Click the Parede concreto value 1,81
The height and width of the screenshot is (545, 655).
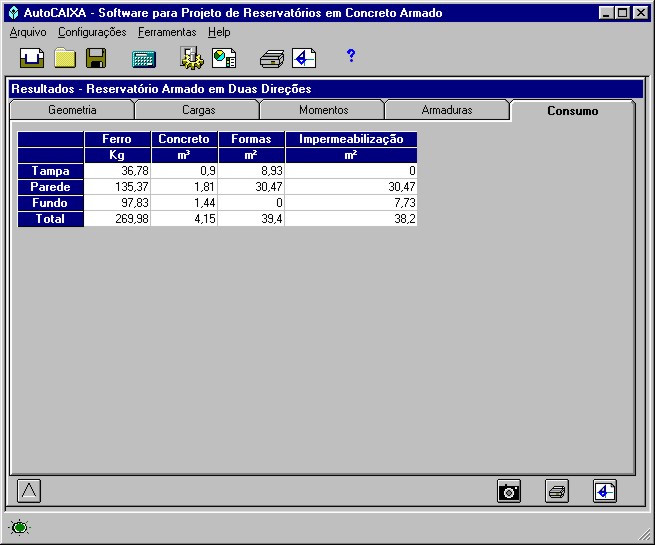[x=184, y=187]
